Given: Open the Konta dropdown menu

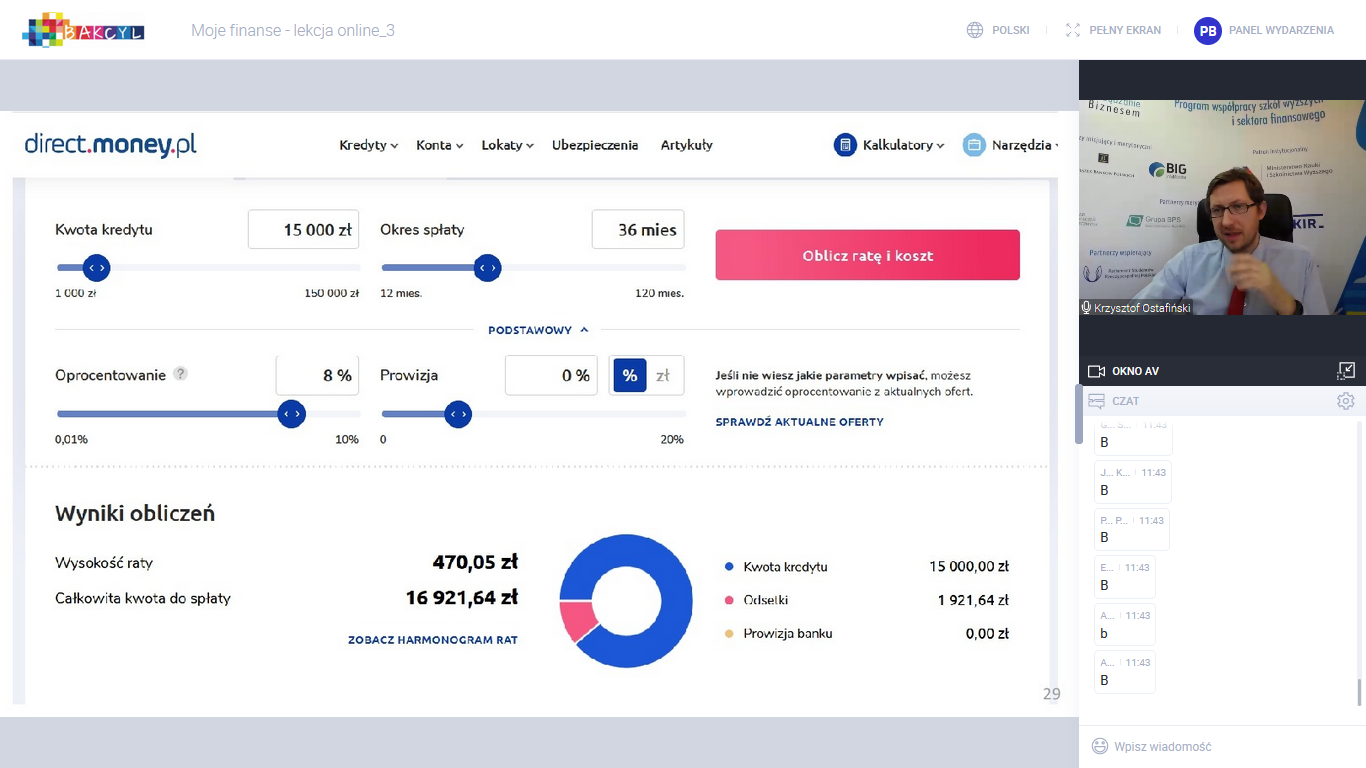Looking at the screenshot, I should pos(439,145).
